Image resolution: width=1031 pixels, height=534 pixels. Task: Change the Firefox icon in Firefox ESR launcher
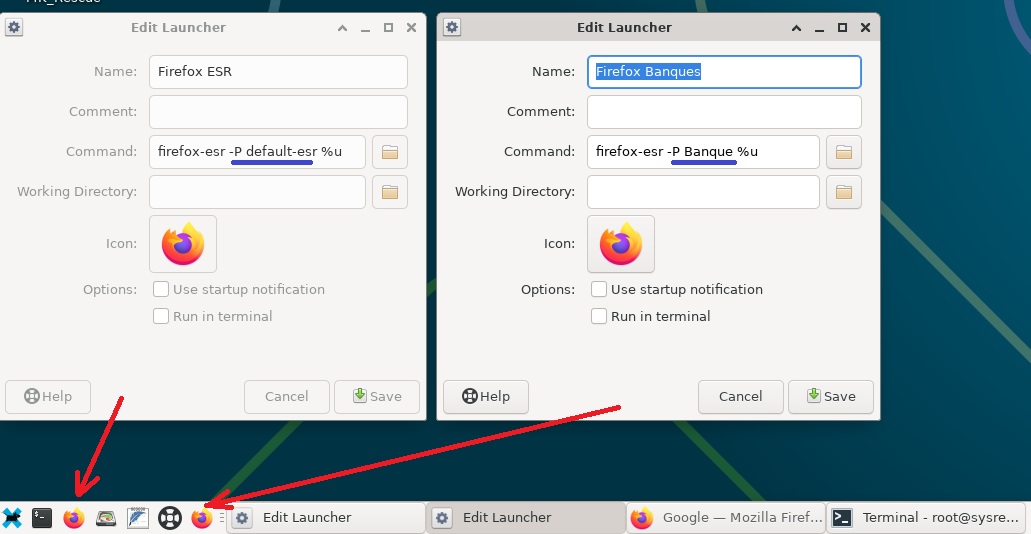[183, 244]
